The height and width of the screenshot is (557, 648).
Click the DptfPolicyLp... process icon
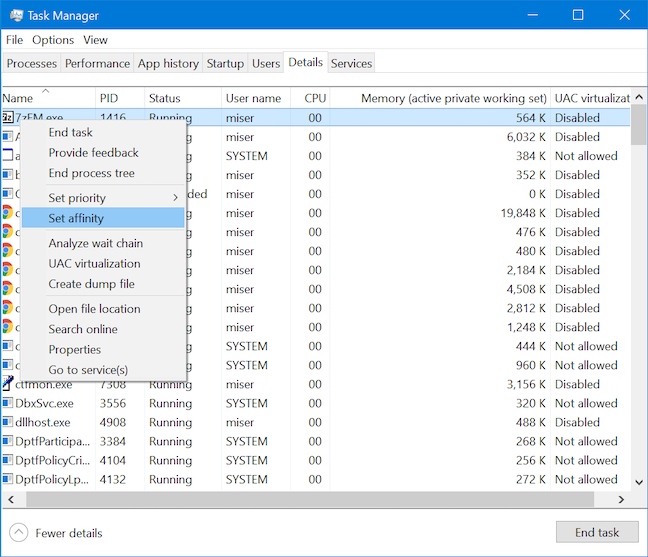pos(8,479)
